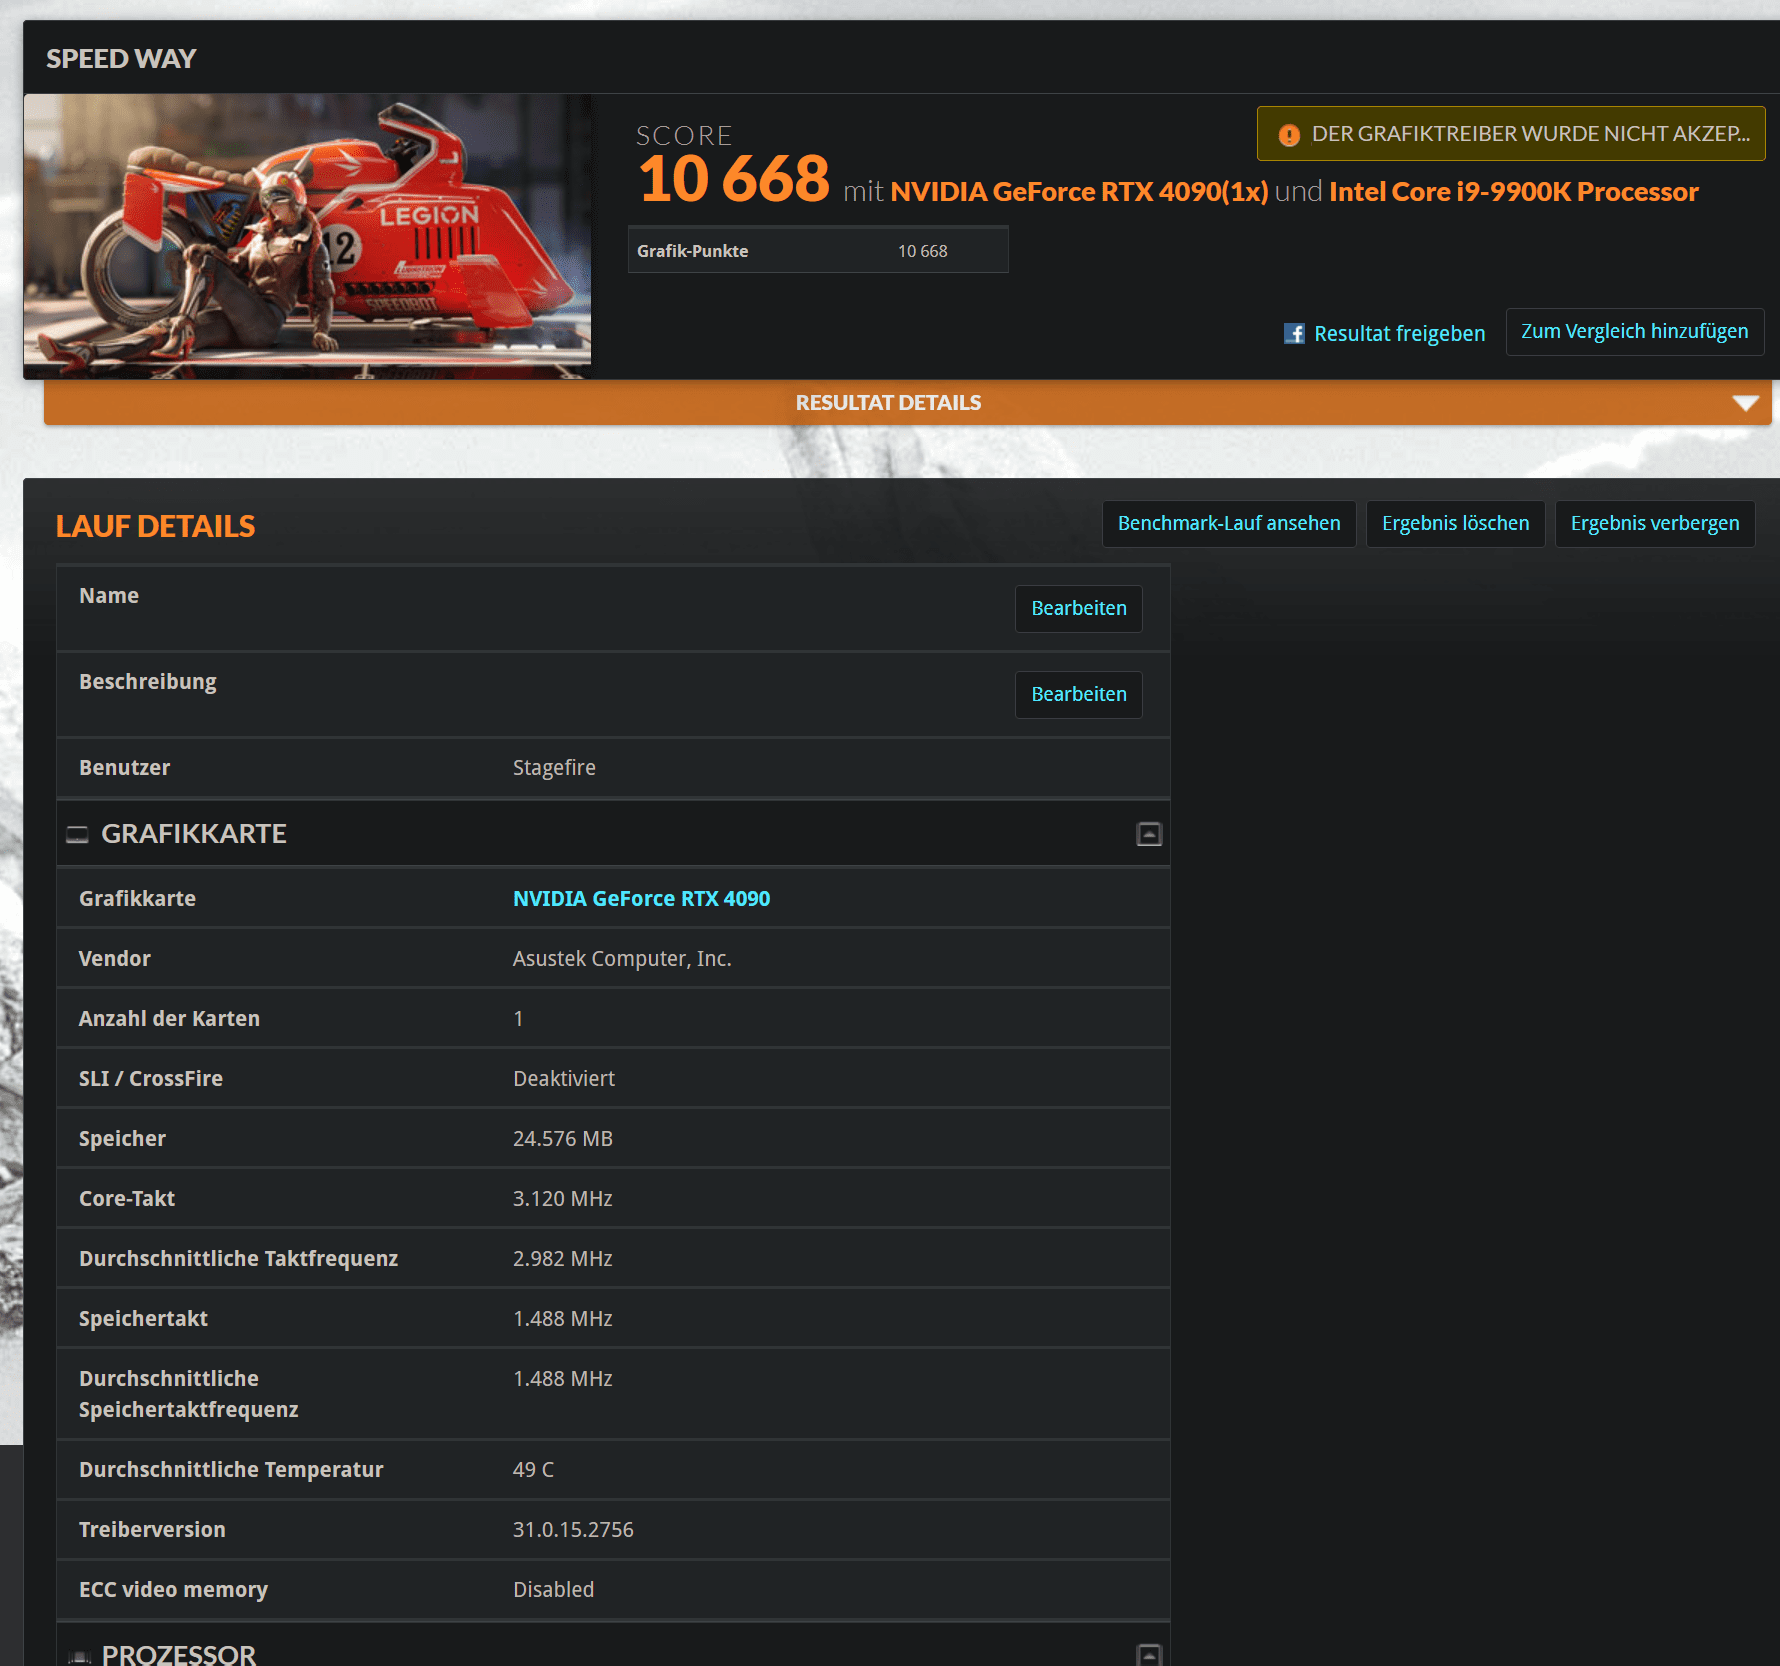Click Ergebnis verbergen button
Screen dimensions: 1780x1666
[x=1655, y=524]
